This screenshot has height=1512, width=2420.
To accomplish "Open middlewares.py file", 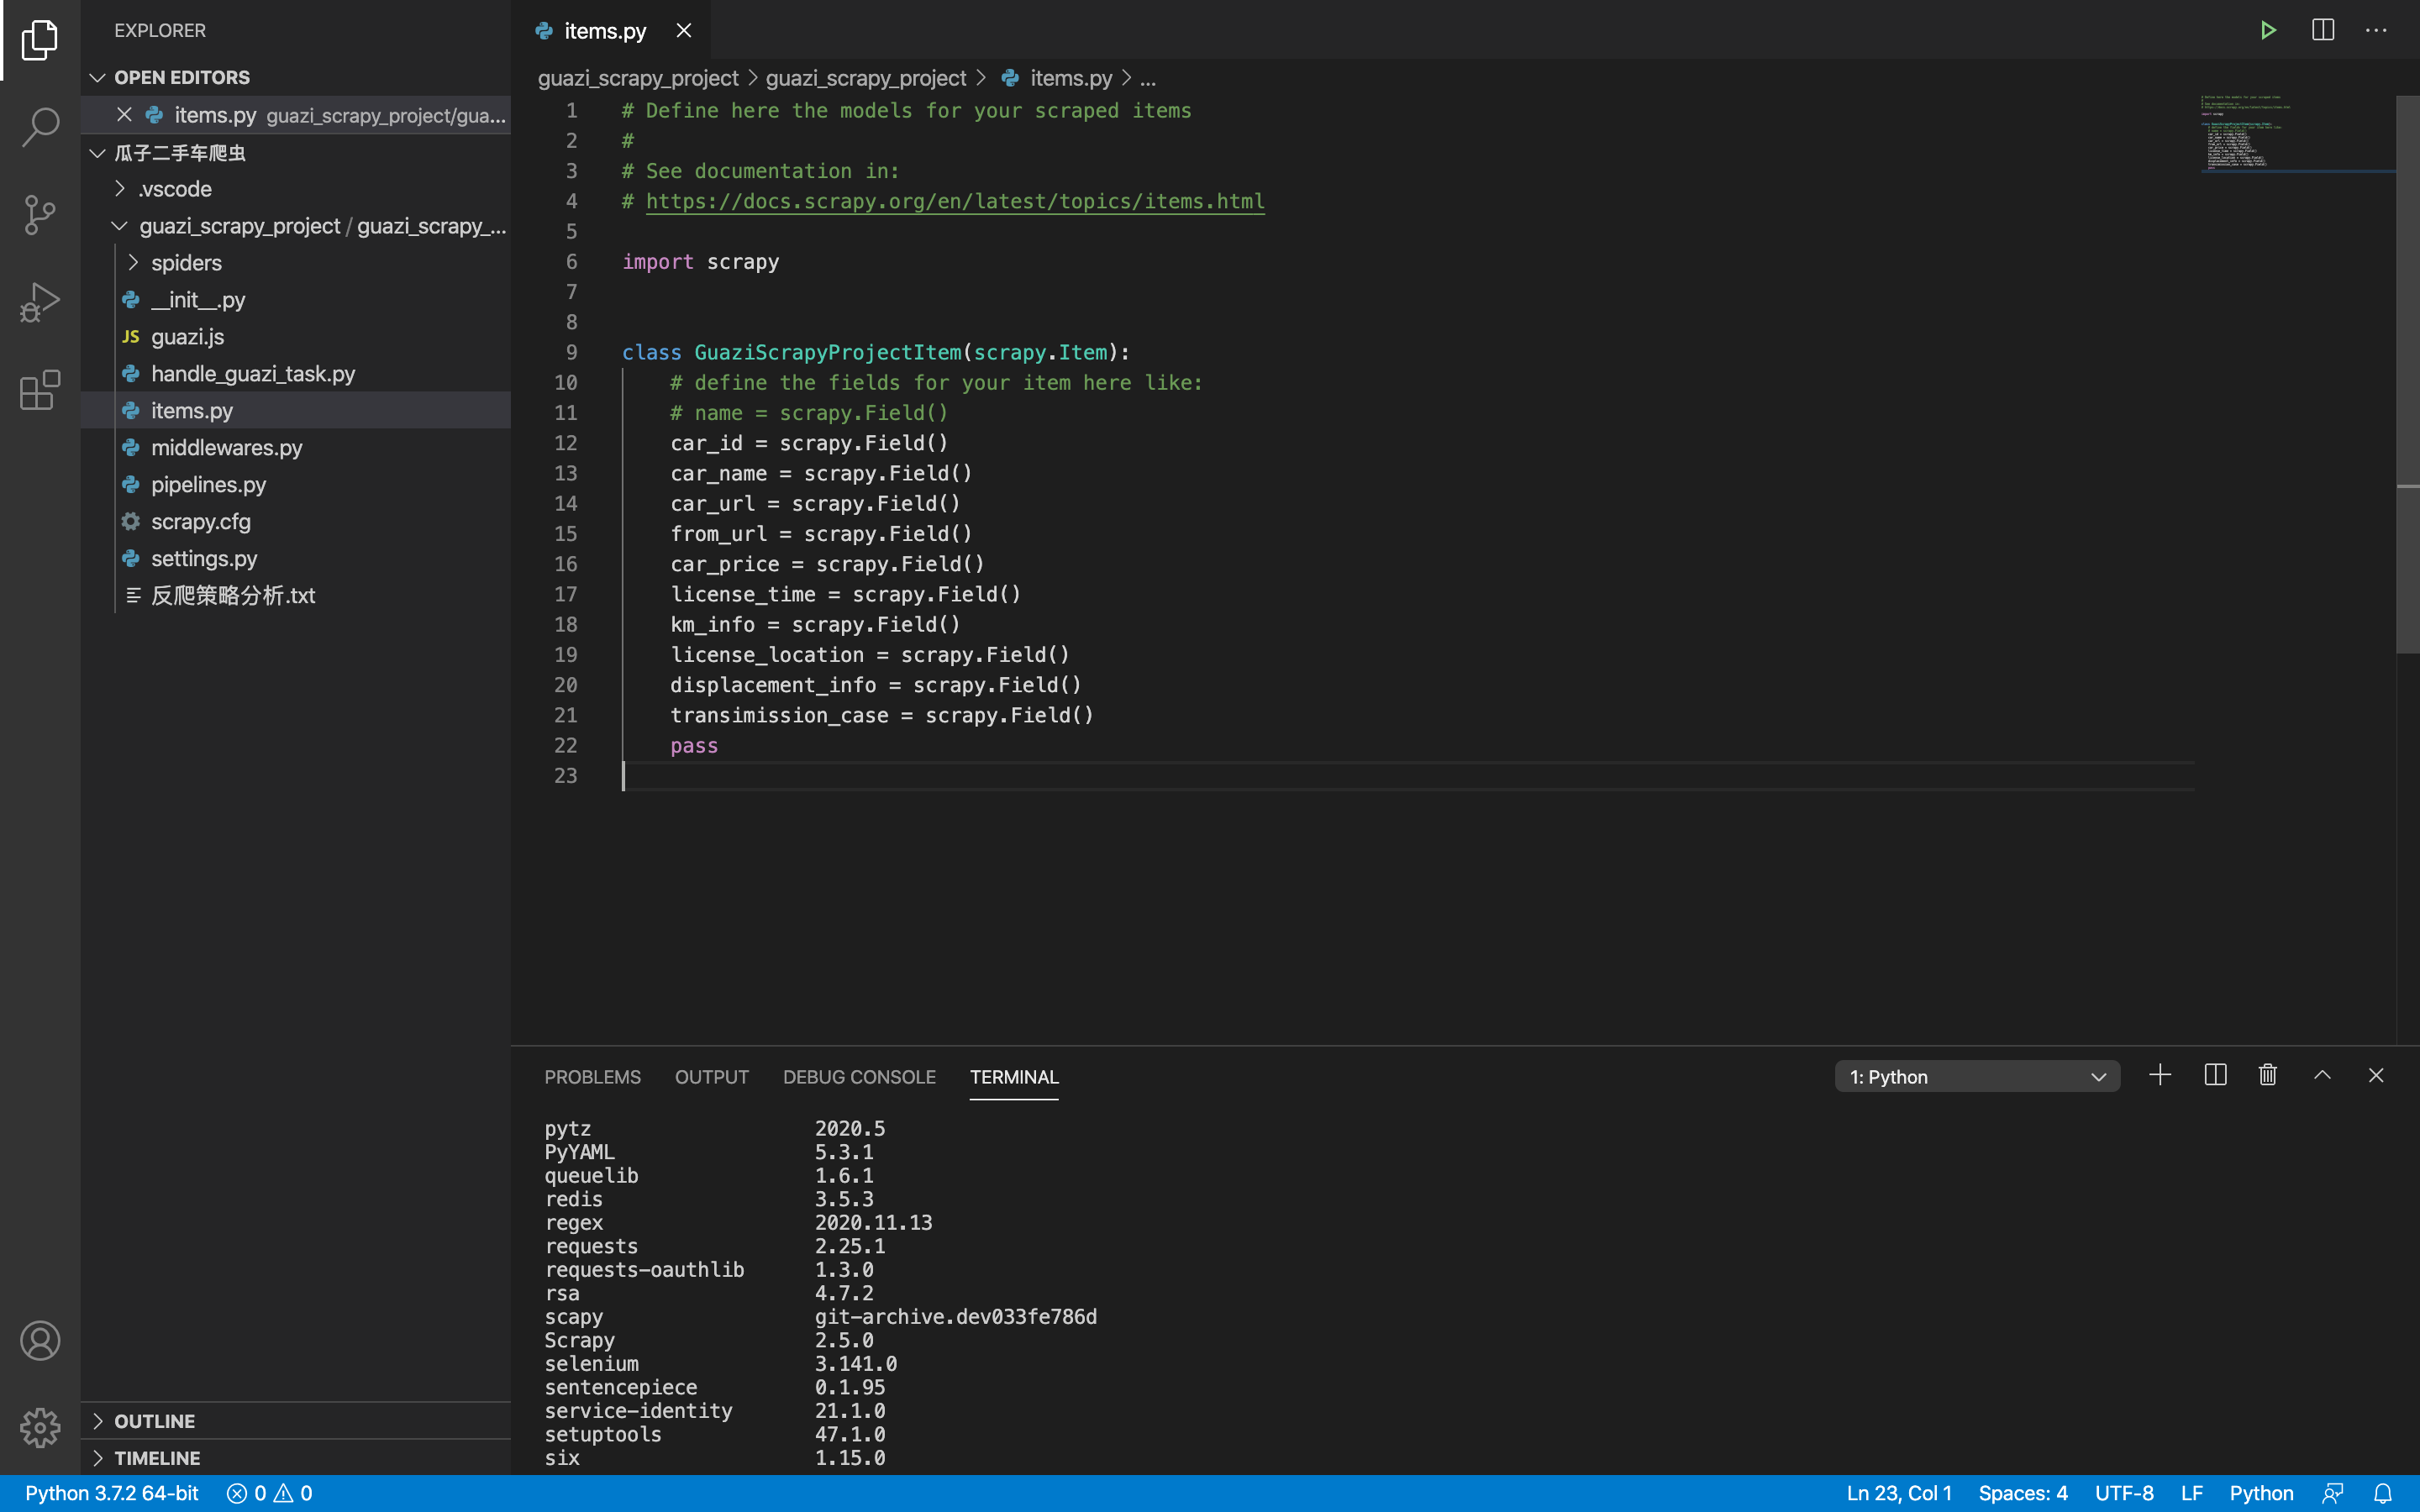I will 227,448.
